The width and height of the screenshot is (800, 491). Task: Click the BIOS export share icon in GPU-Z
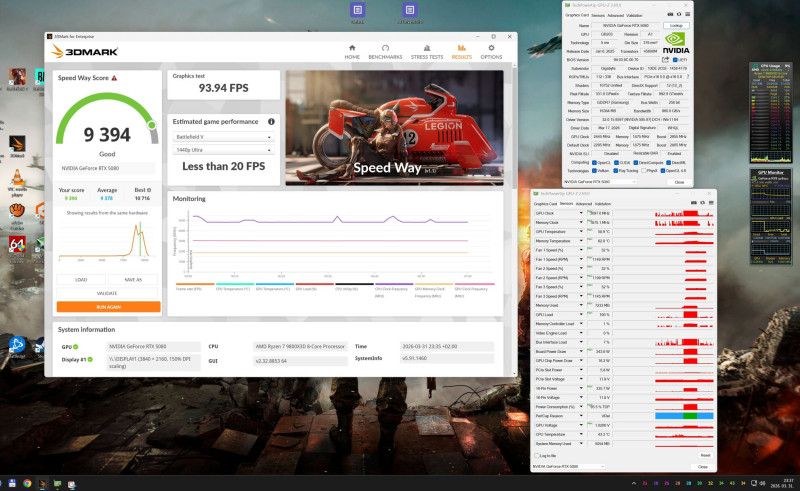[666, 60]
